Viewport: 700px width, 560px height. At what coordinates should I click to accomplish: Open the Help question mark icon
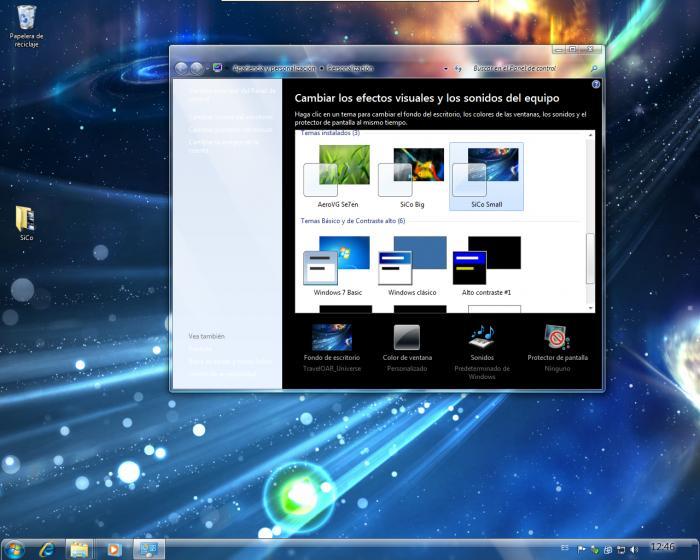[596, 84]
